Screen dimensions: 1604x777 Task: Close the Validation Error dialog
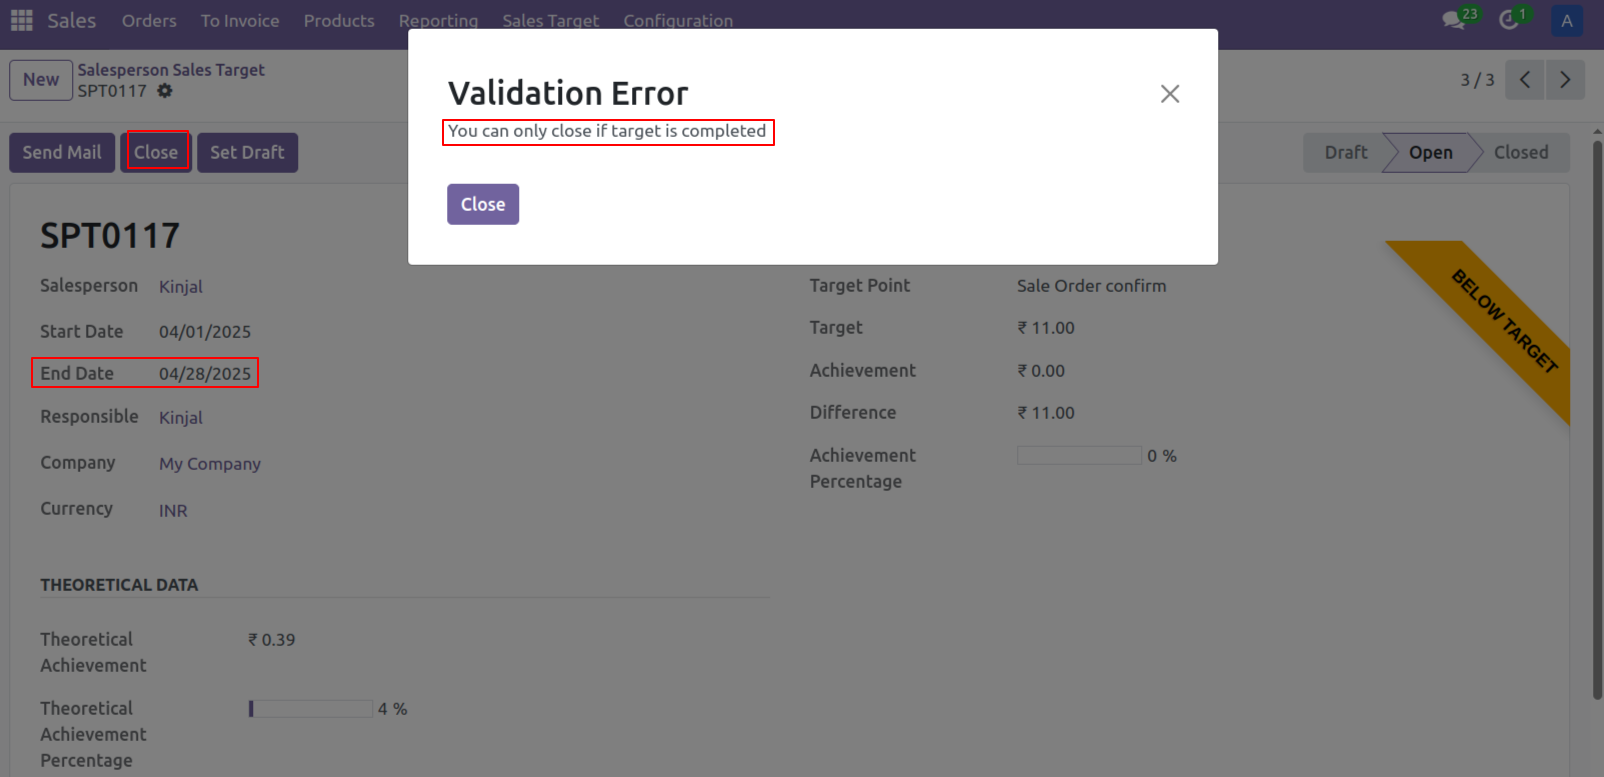point(482,204)
